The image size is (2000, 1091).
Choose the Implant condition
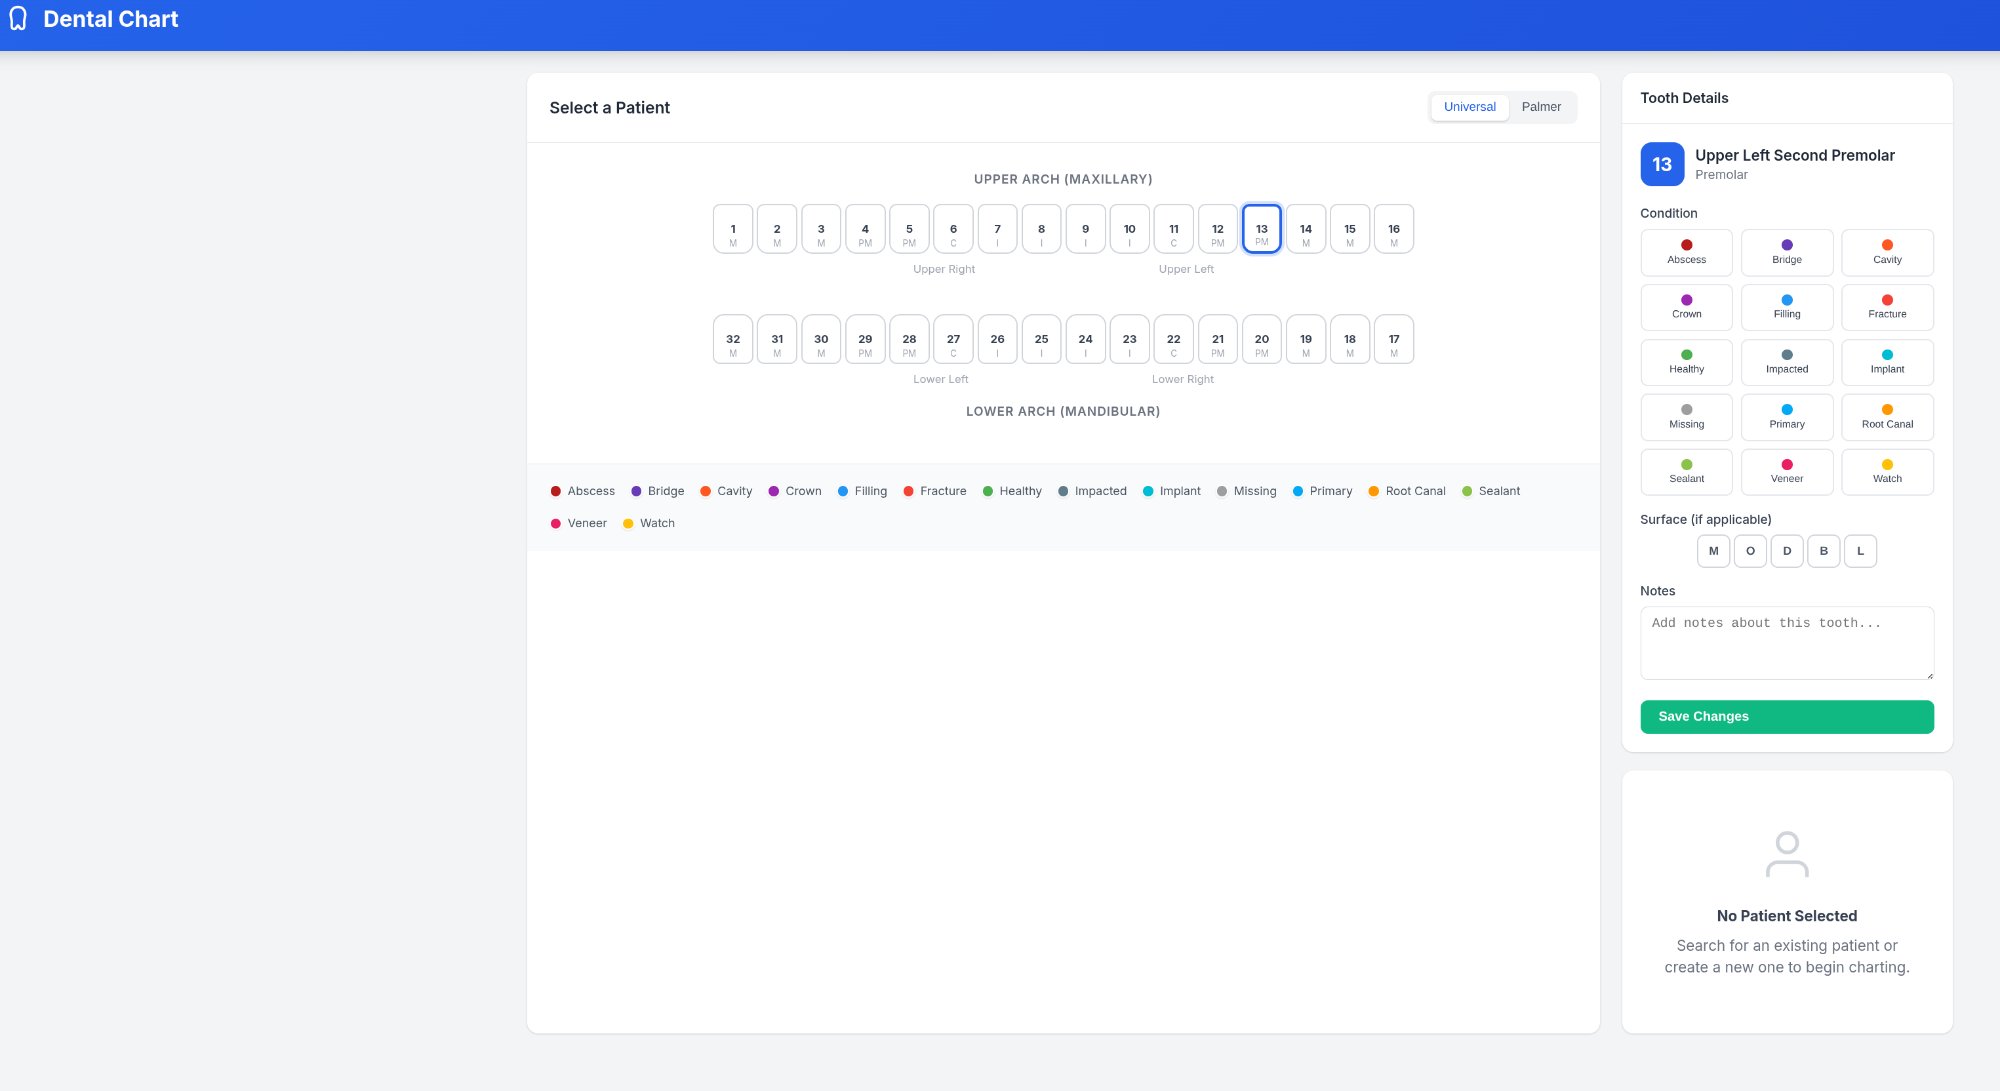point(1887,362)
